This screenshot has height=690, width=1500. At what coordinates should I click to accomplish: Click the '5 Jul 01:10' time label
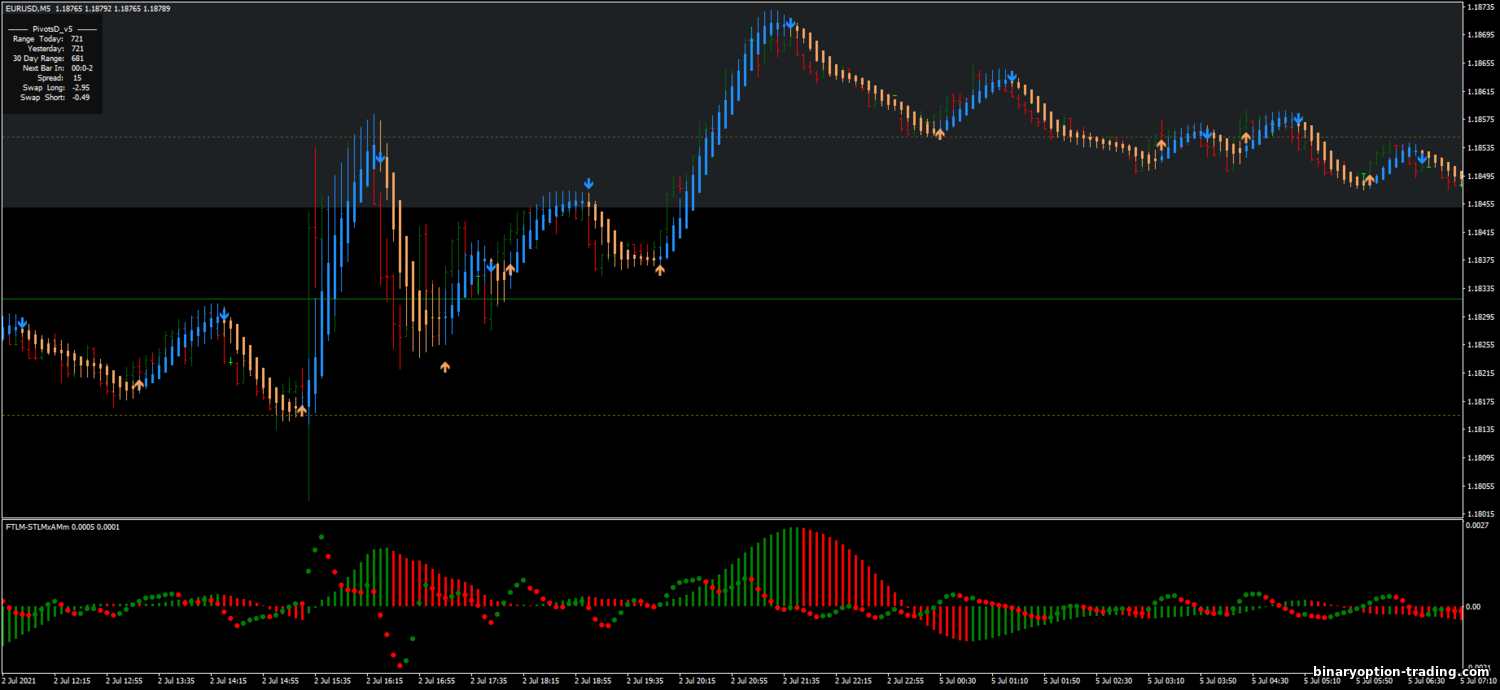click(x=1009, y=681)
